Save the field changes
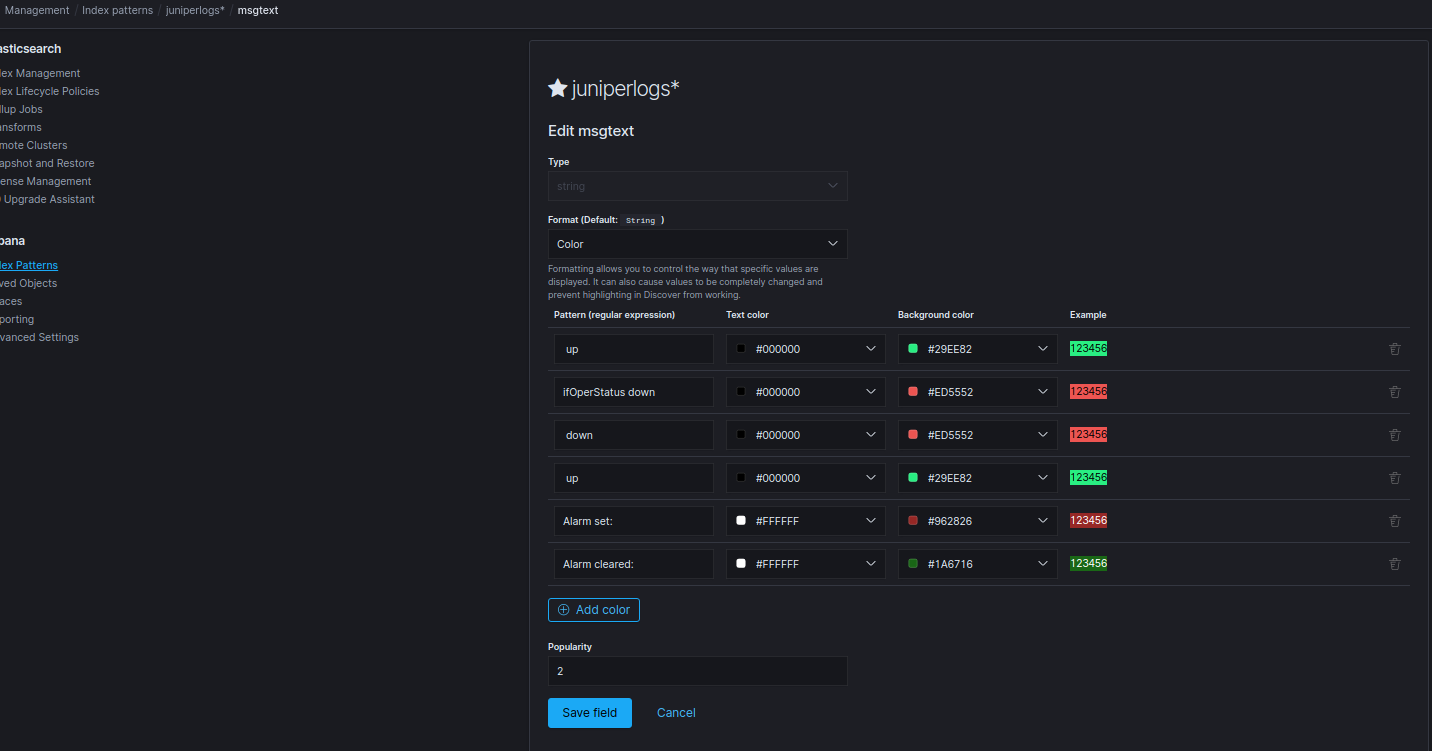This screenshot has height=751, width=1432. (x=590, y=713)
